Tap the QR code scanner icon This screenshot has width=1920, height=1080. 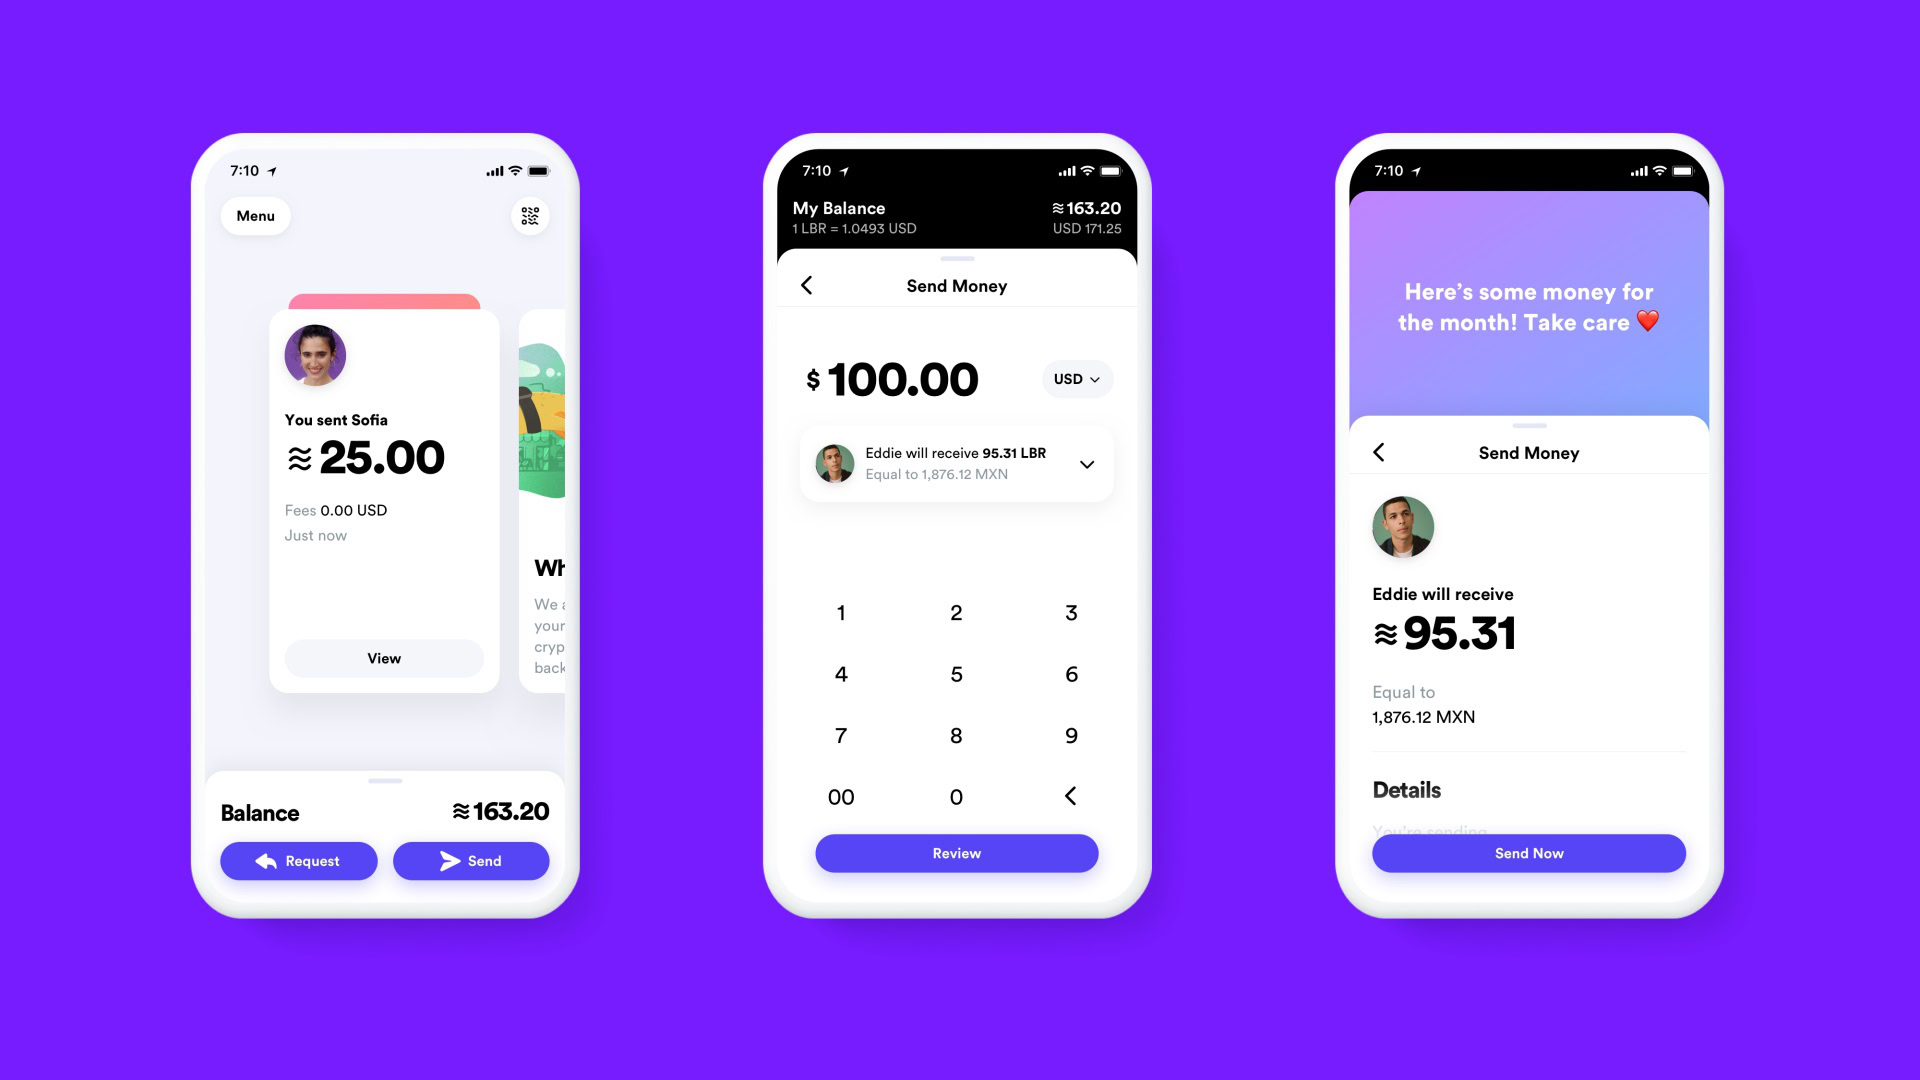[x=529, y=215]
